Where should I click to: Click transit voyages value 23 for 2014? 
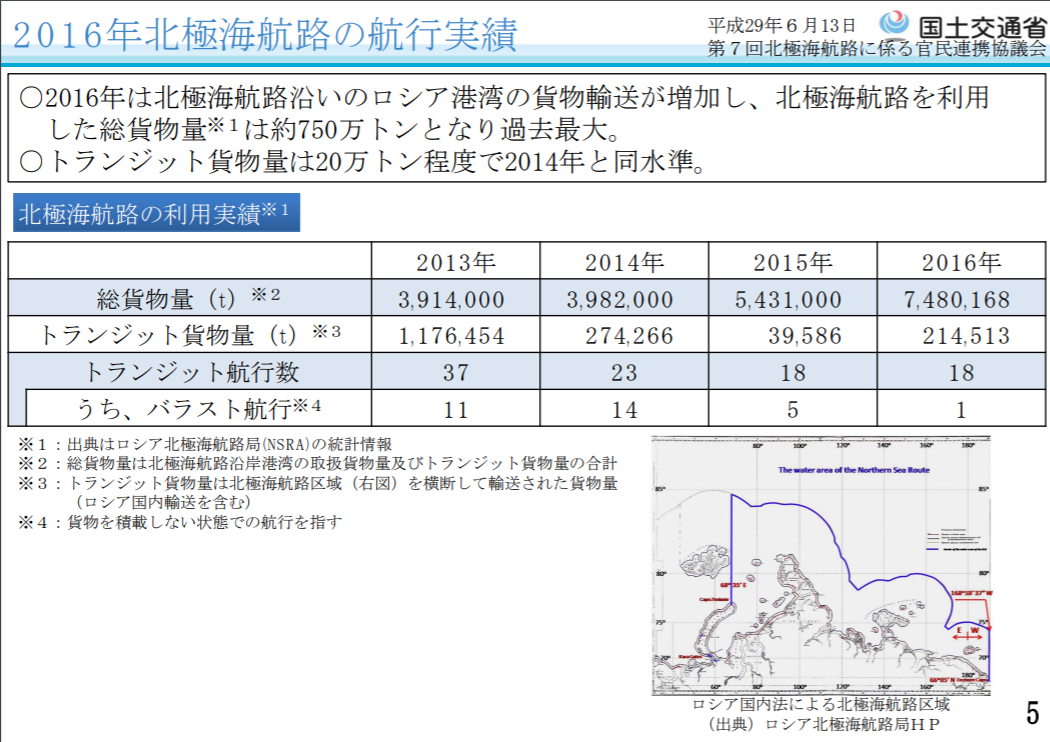pyautogui.click(x=624, y=372)
